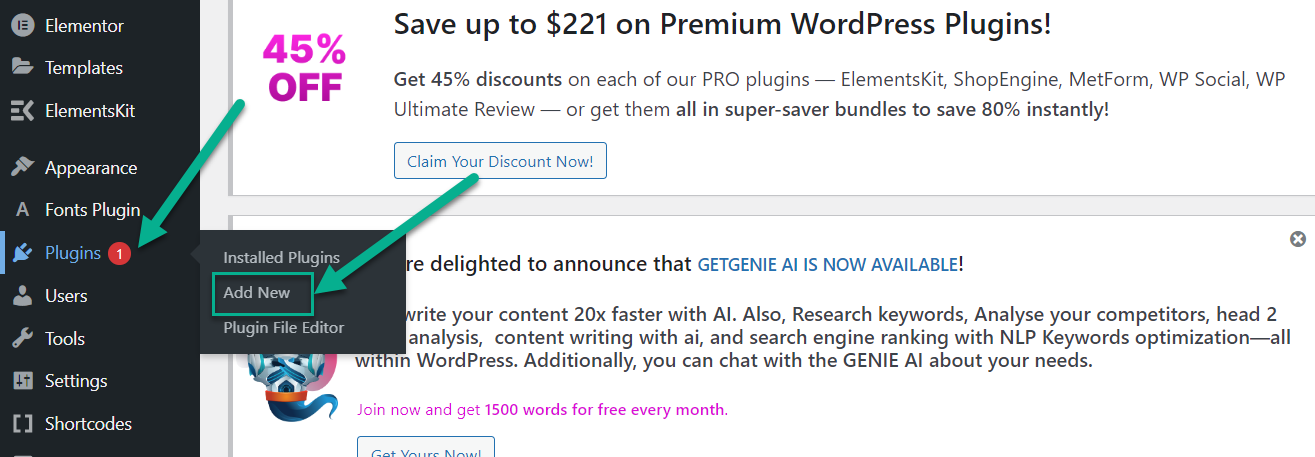The height and width of the screenshot is (457, 1315).
Task: Click the Elementor sidebar icon
Action: coord(22,26)
